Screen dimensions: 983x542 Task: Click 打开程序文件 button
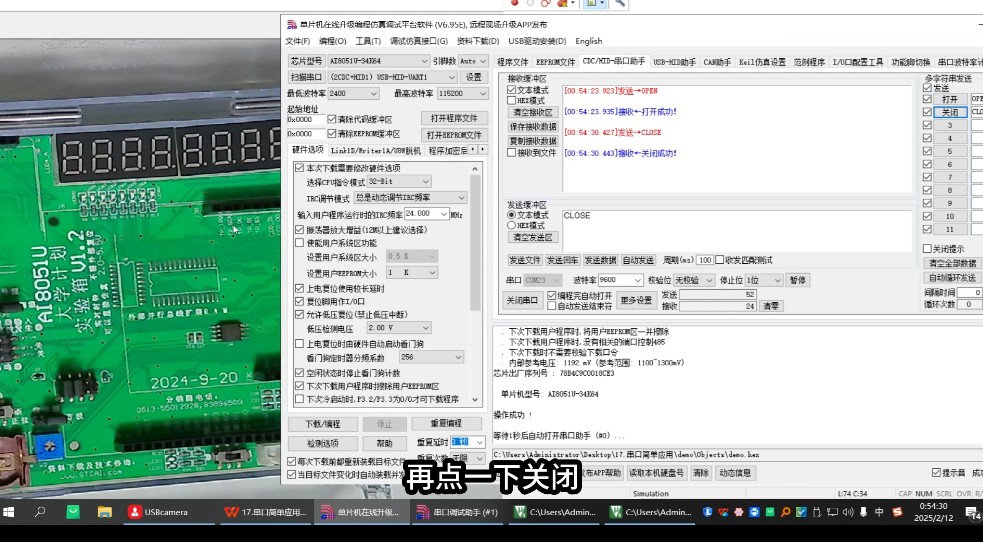click(454, 118)
